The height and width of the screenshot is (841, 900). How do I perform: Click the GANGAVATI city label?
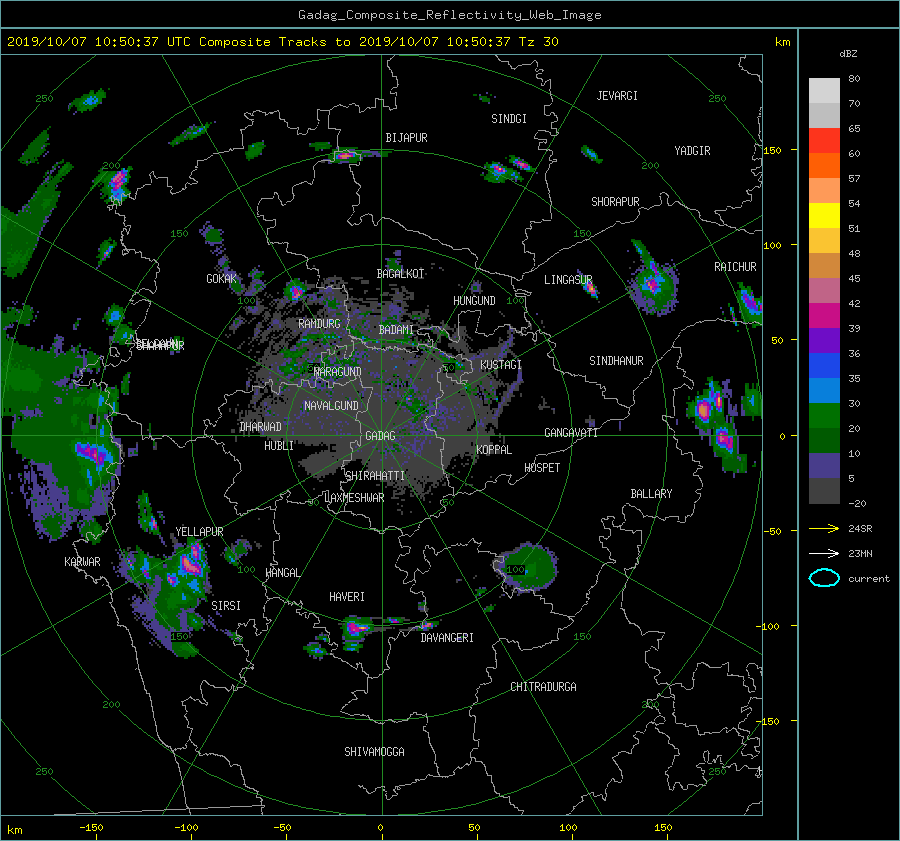click(571, 433)
